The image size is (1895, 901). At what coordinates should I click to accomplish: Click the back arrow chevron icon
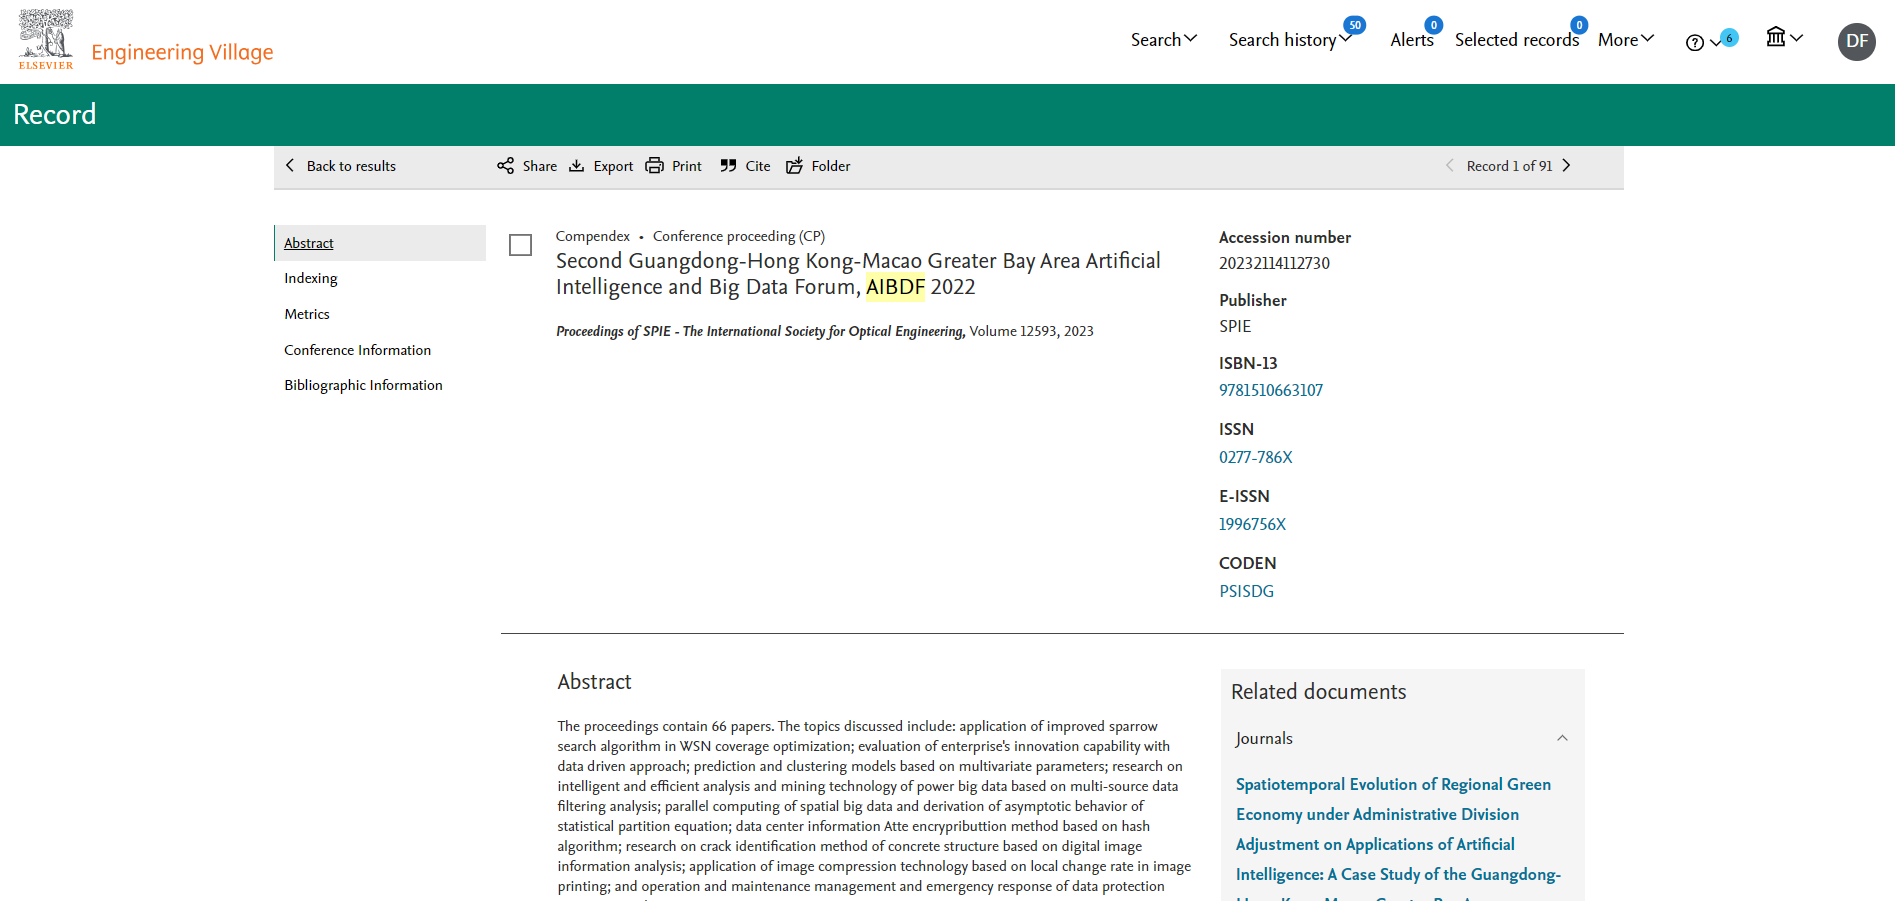290,165
